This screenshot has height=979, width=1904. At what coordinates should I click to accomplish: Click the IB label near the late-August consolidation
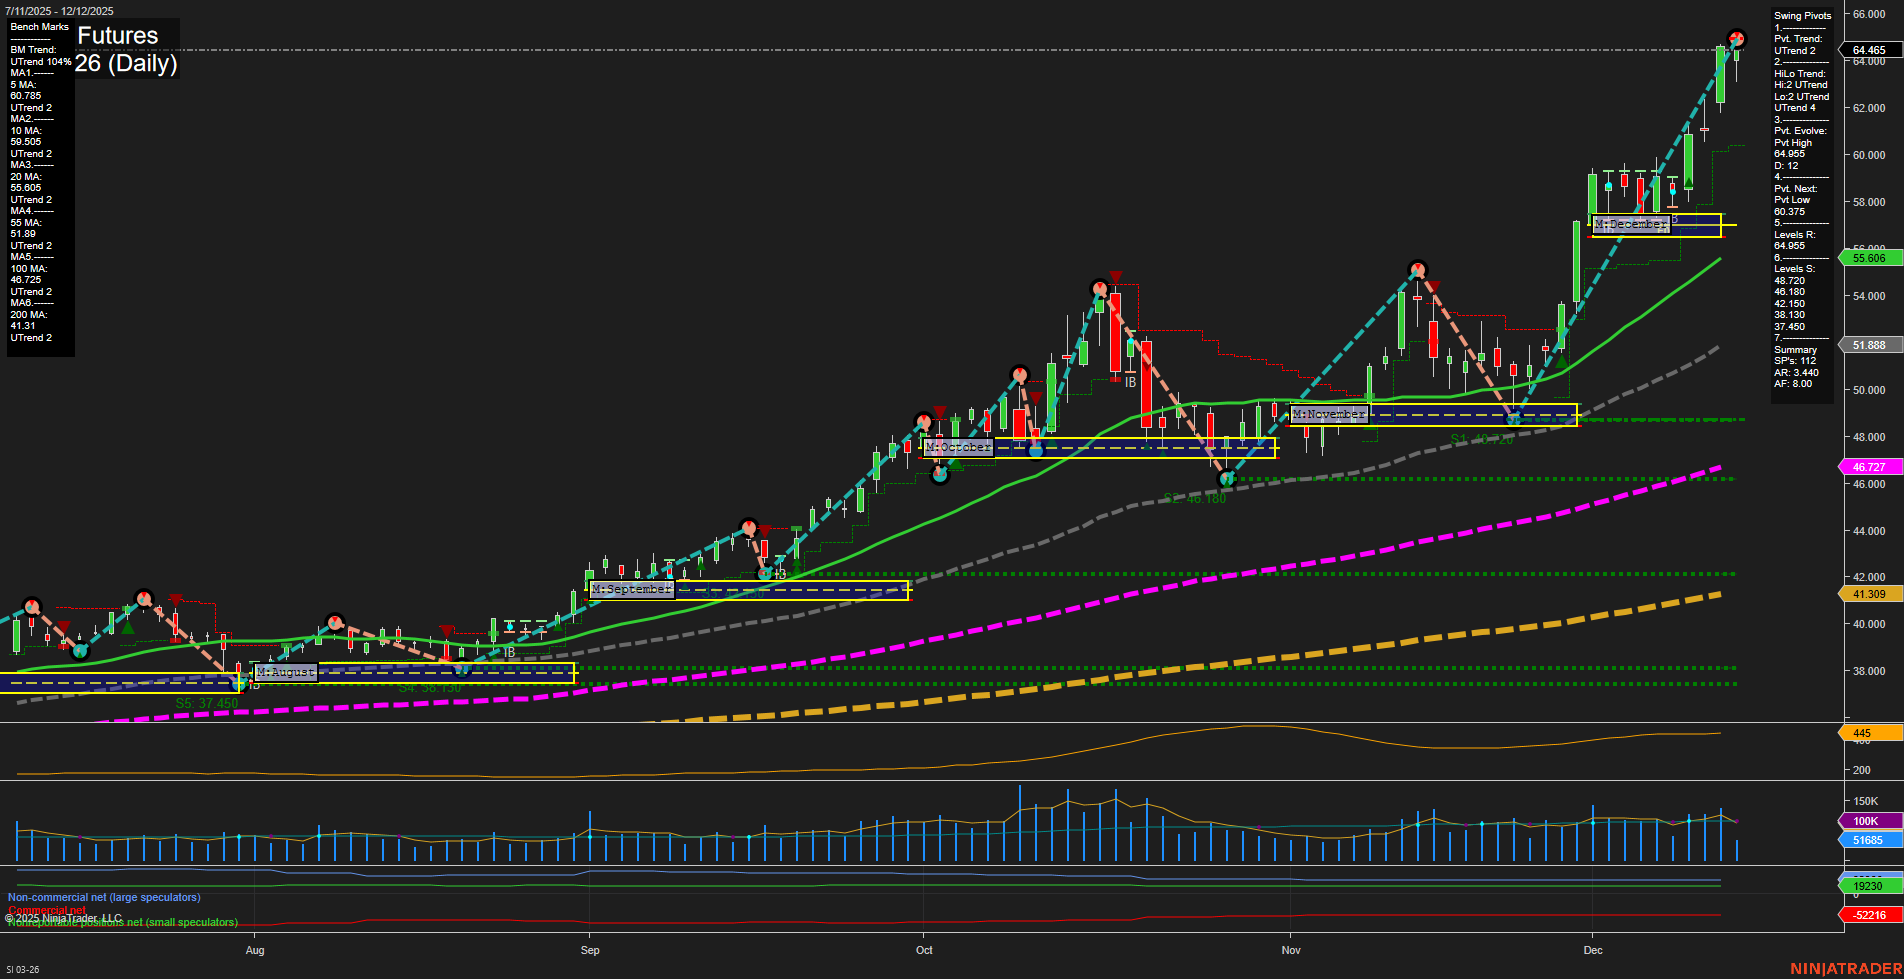coord(511,650)
